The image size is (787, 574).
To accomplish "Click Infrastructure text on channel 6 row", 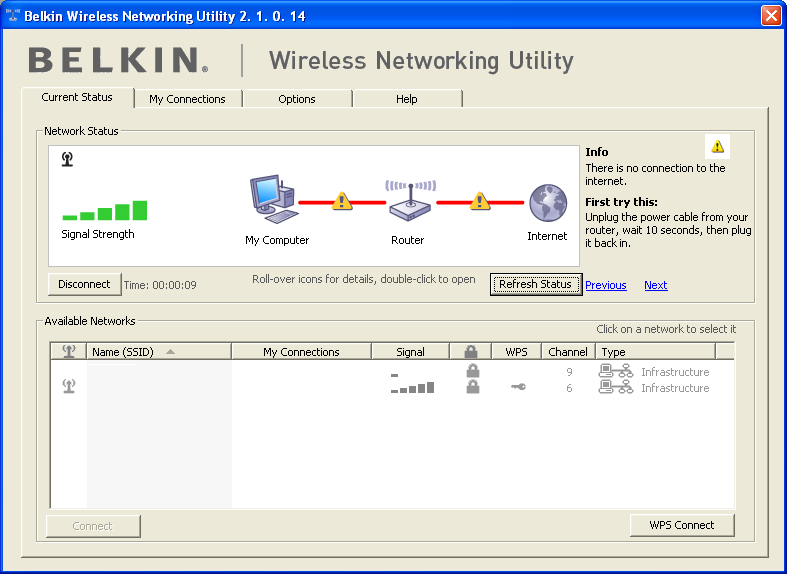I will [675, 388].
